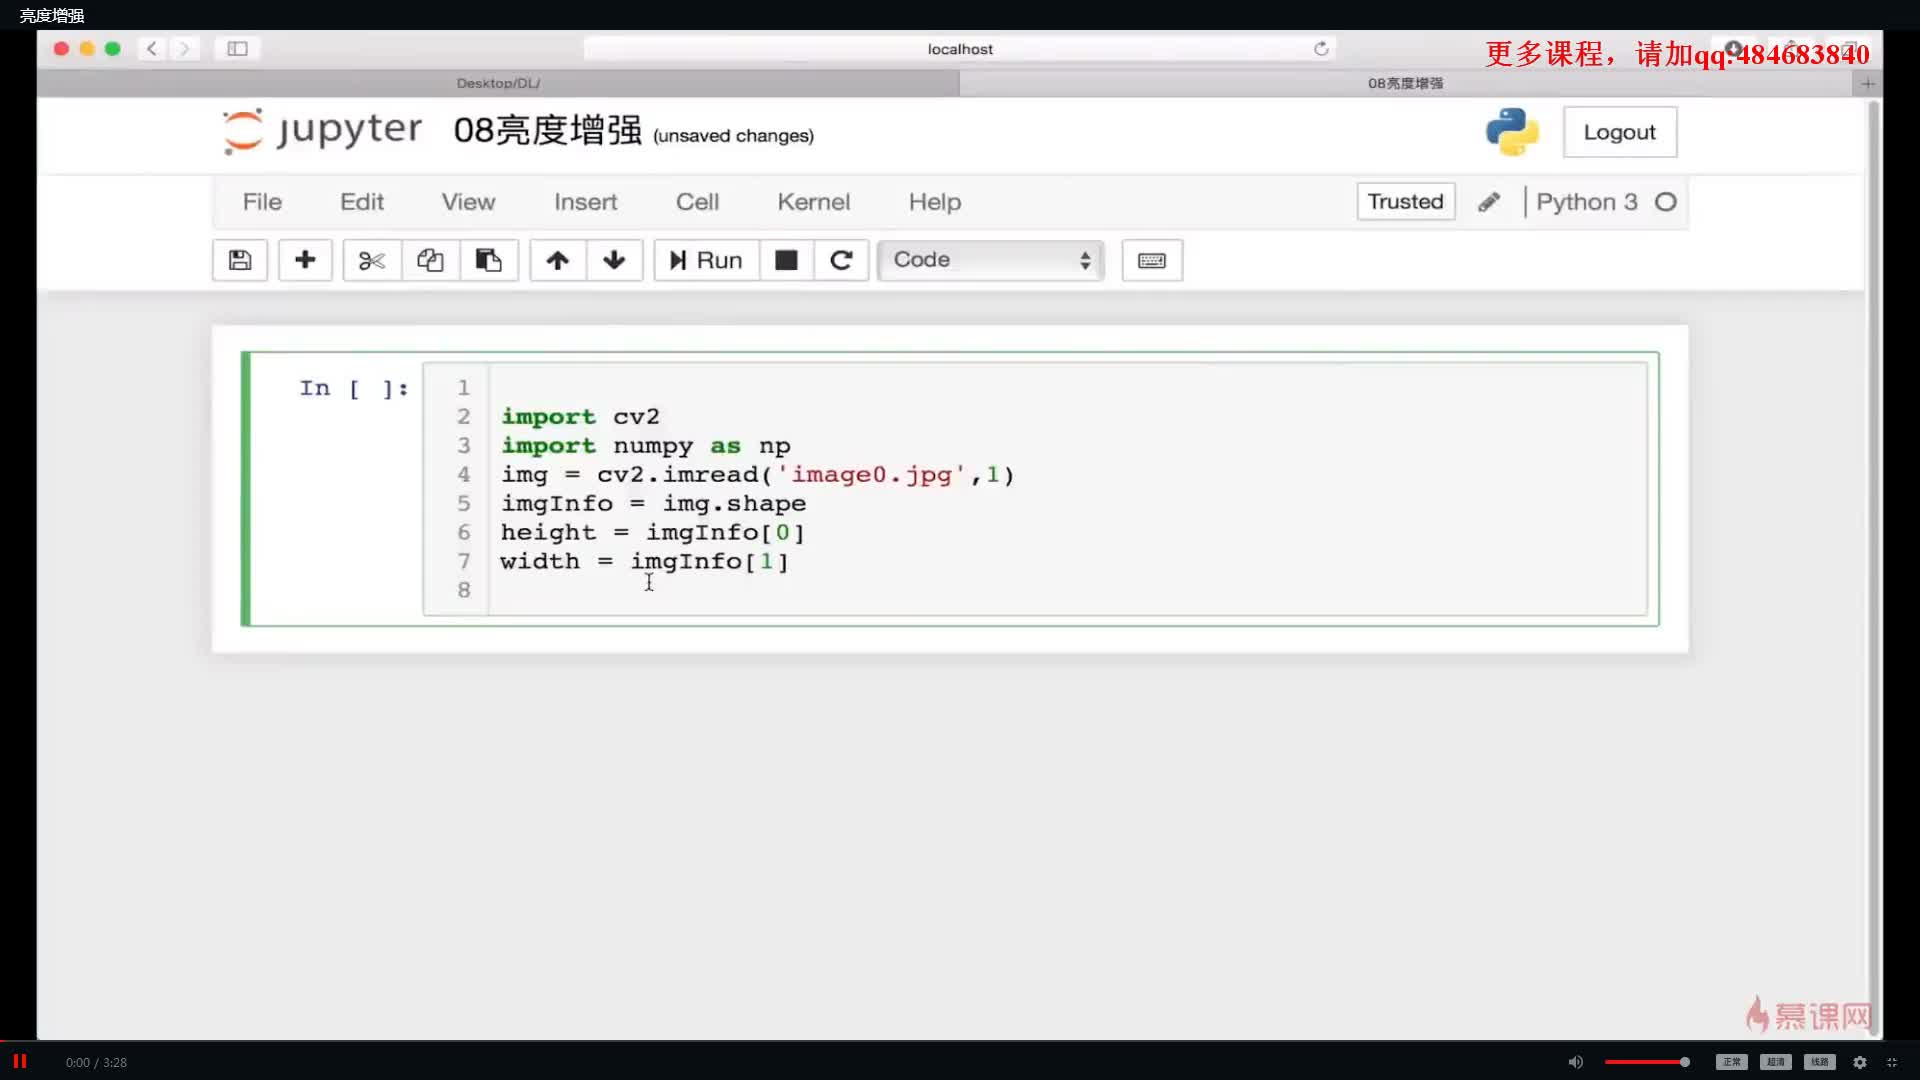
Task: Click the Save notebook icon
Action: coord(239,260)
